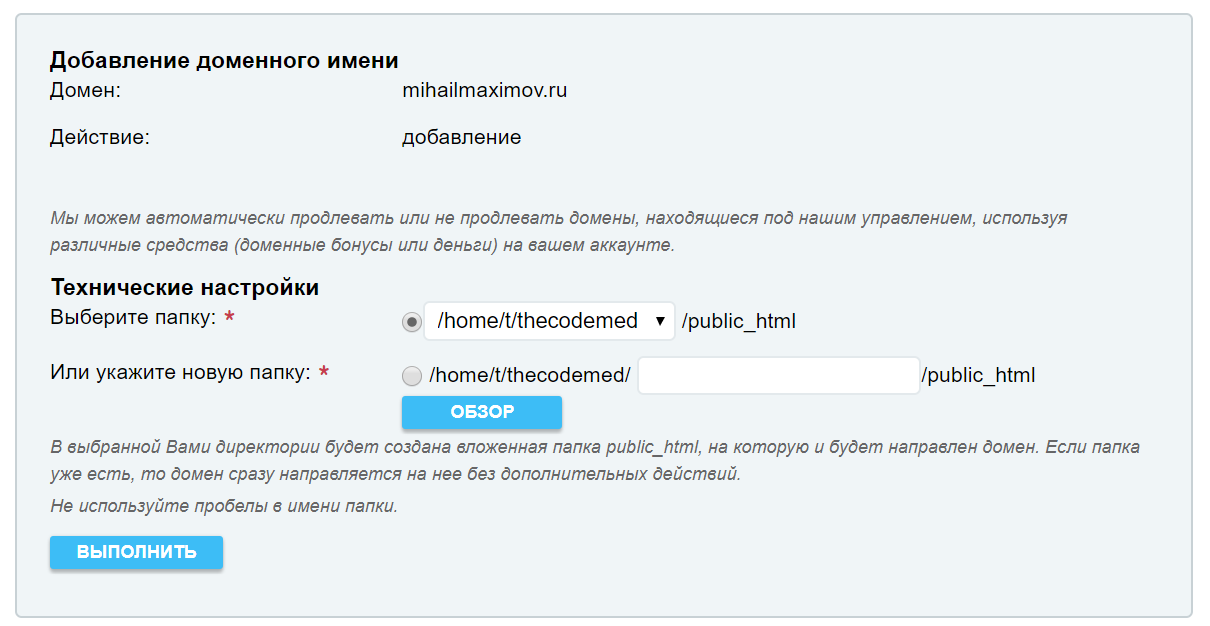Click the /home/t/thecodemed/ prefix before the input
This screenshot has width=1210, height=626.
tap(529, 376)
